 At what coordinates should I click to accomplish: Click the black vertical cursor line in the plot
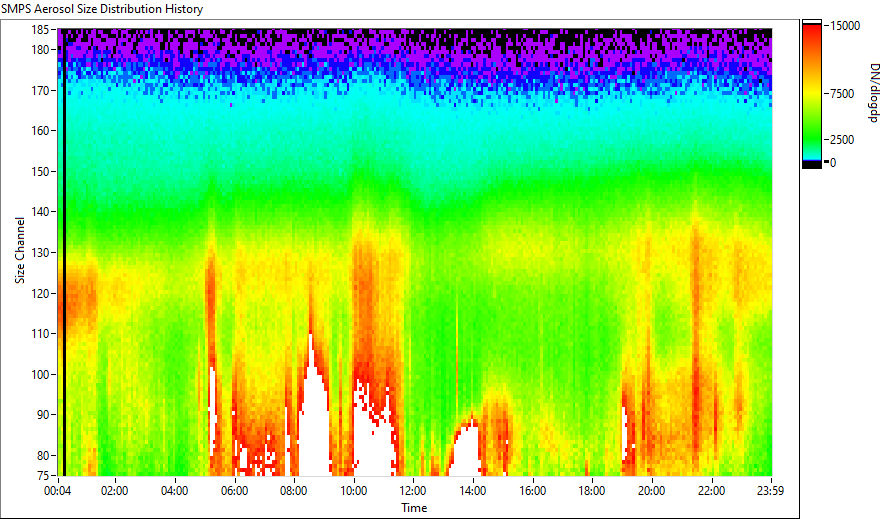pyautogui.click(x=64, y=252)
